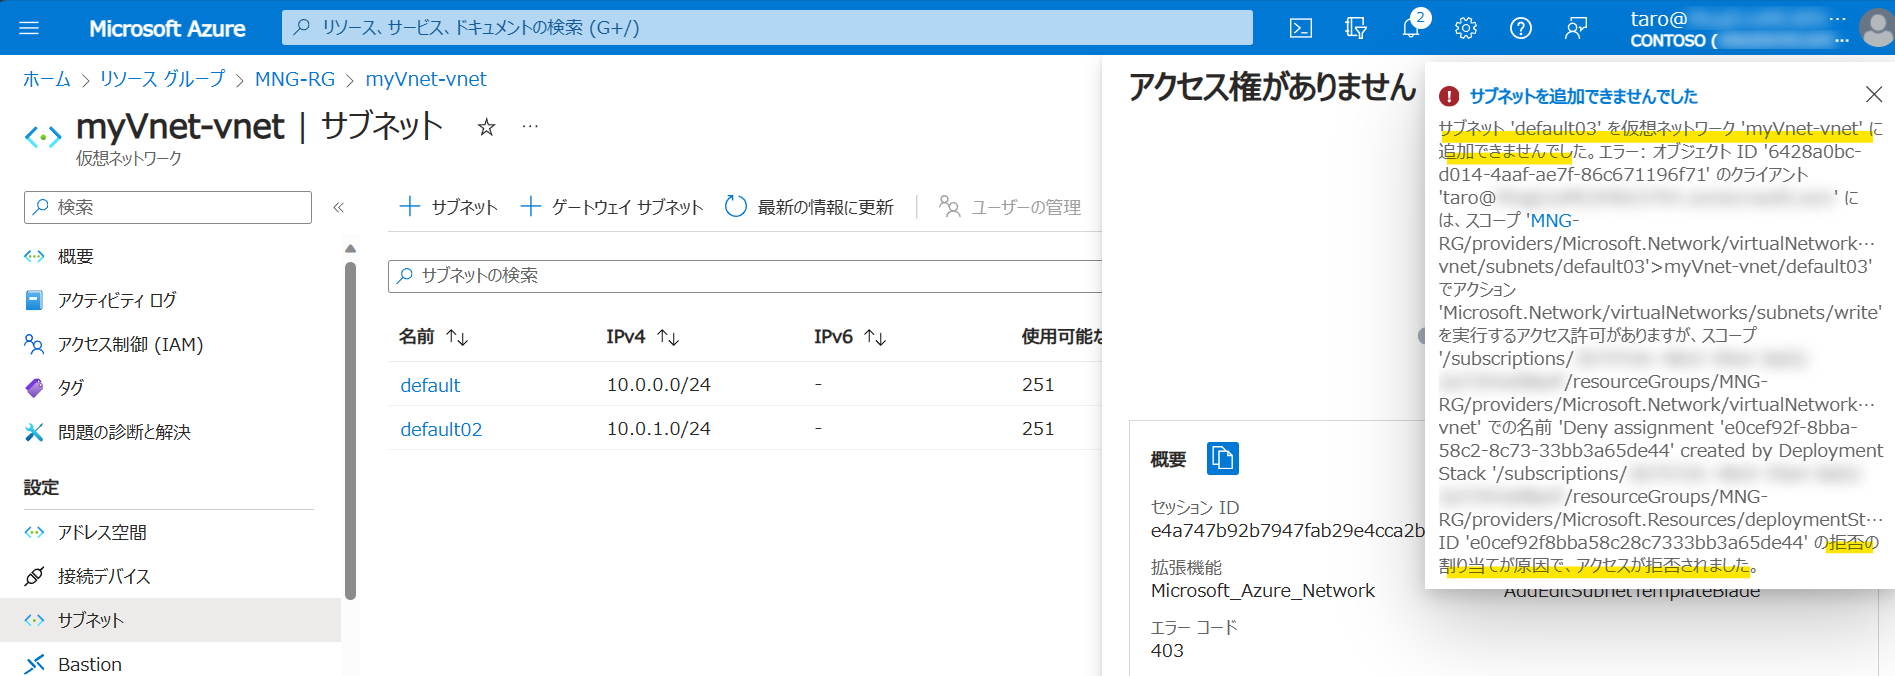
Task: Click the 10.0.0.0/24 IPv4 cell
Action: [659, 385]
